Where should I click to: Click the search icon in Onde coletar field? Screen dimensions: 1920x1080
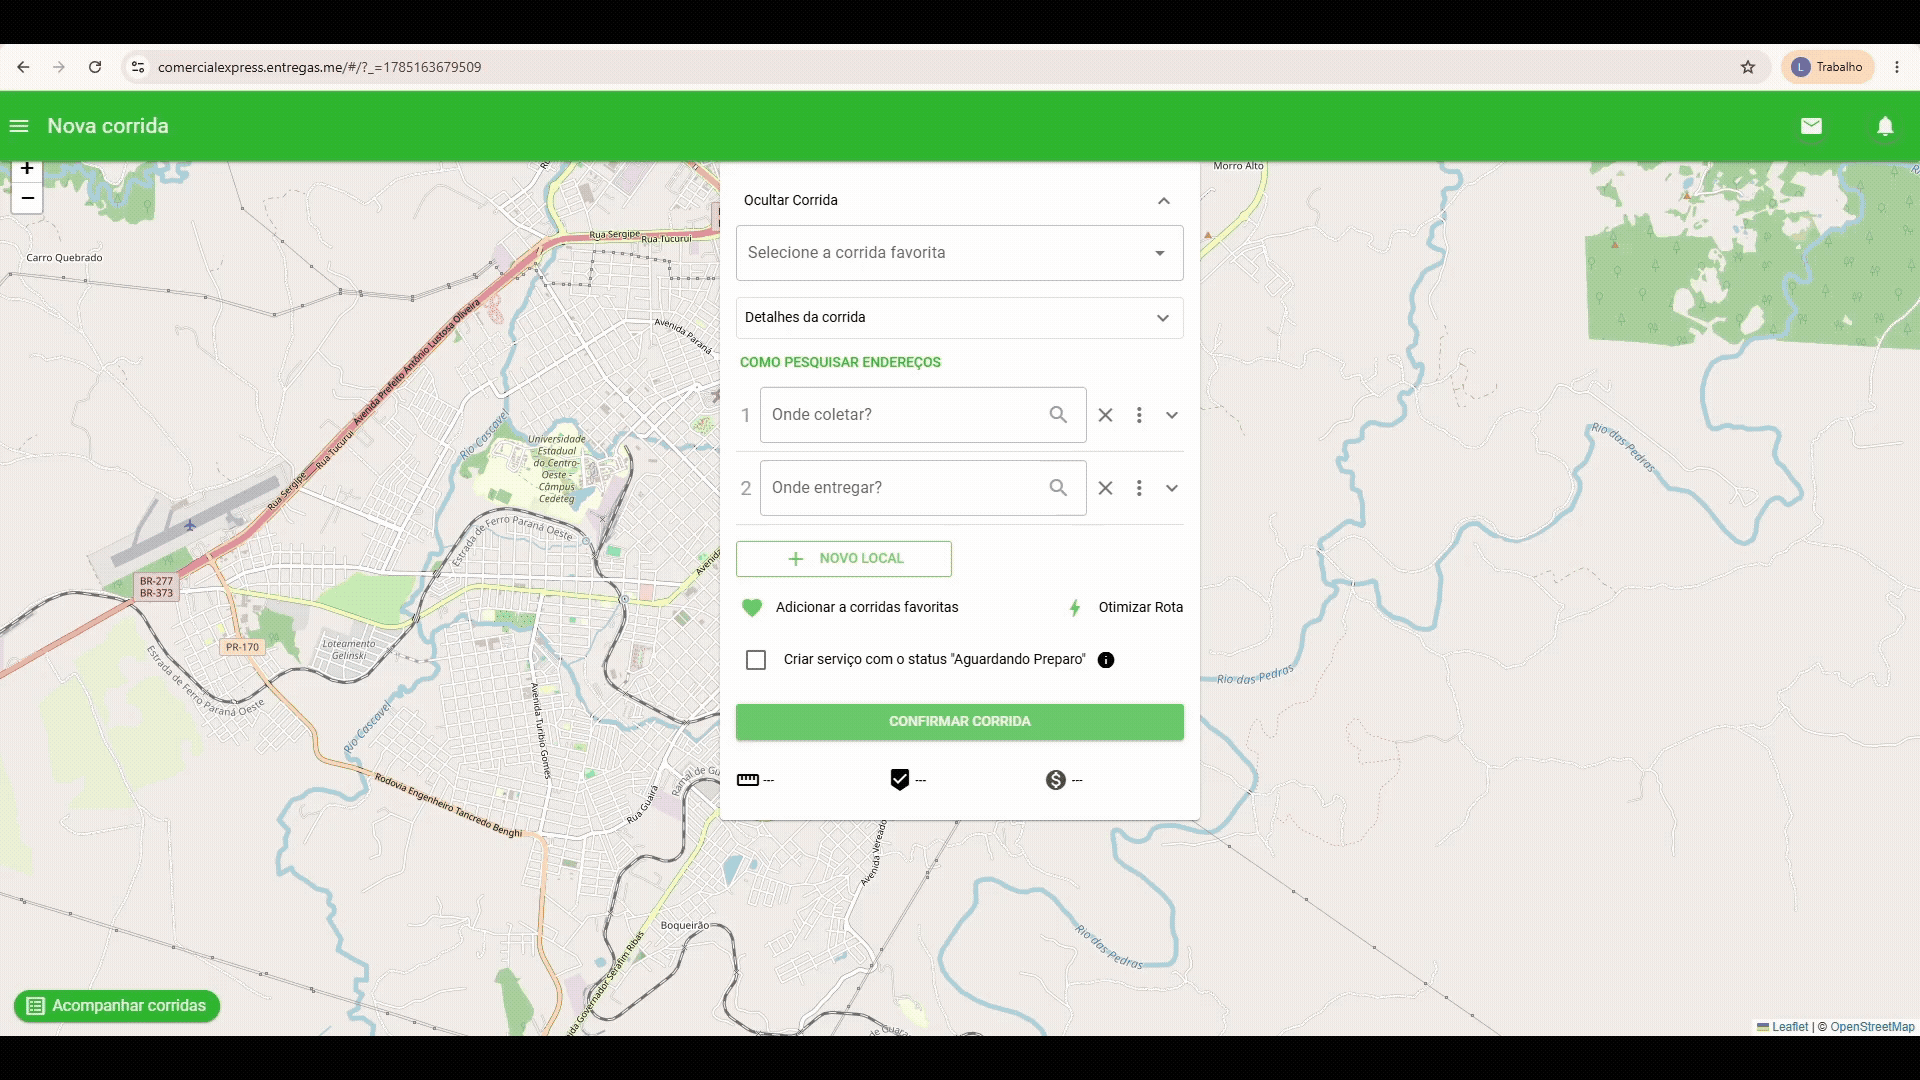1058,415
